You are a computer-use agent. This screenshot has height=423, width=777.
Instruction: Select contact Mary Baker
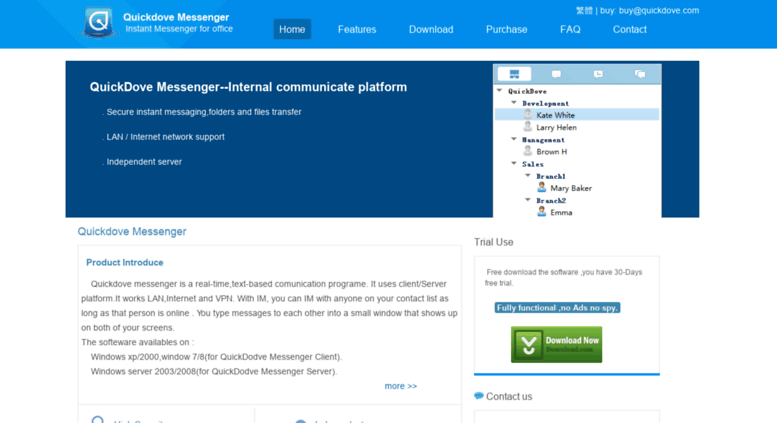(x=571, y=188)
